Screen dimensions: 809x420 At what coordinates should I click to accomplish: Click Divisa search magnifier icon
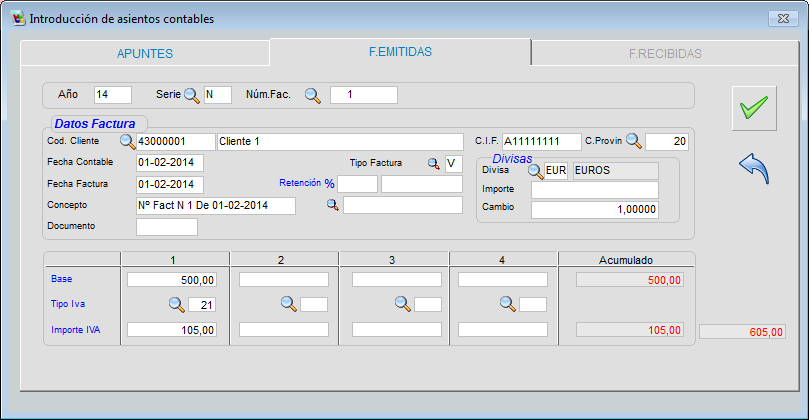point(535,171)
